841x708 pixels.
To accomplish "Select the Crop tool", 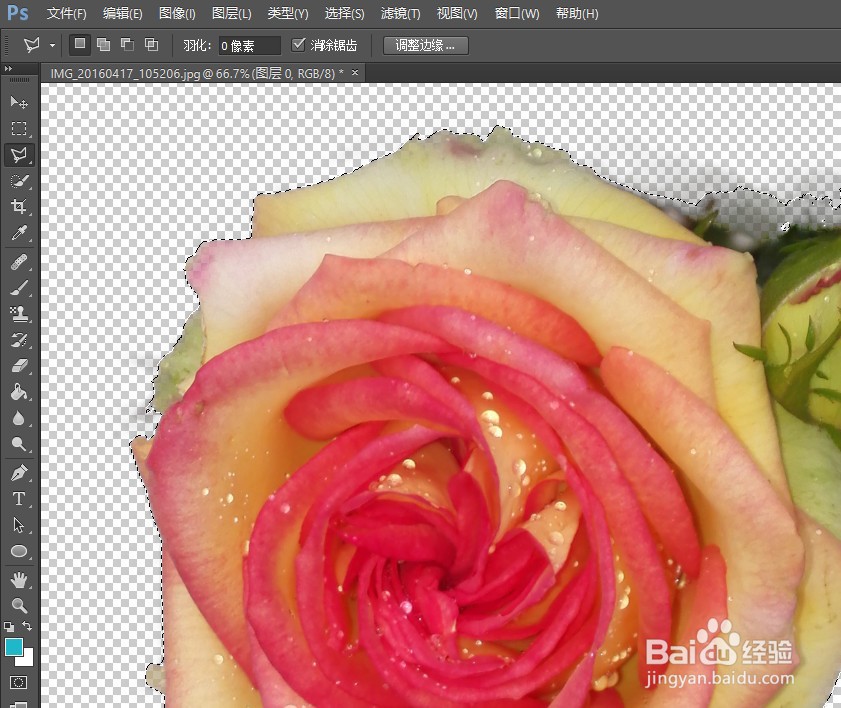I will coord(19,206).
